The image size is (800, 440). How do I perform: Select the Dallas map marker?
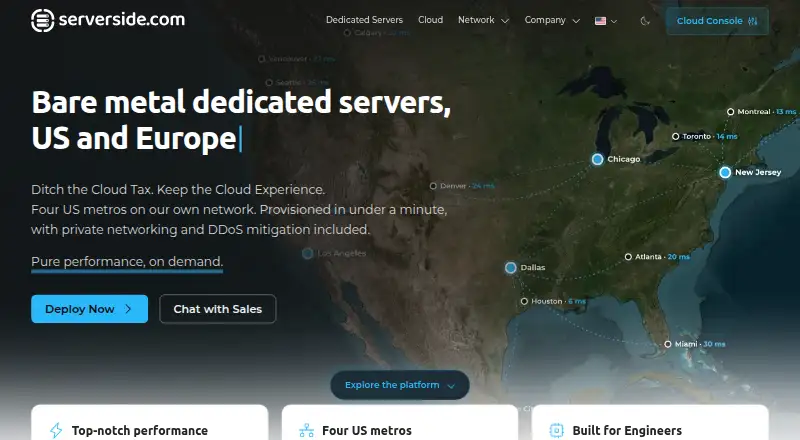click(x=511, y=267)
